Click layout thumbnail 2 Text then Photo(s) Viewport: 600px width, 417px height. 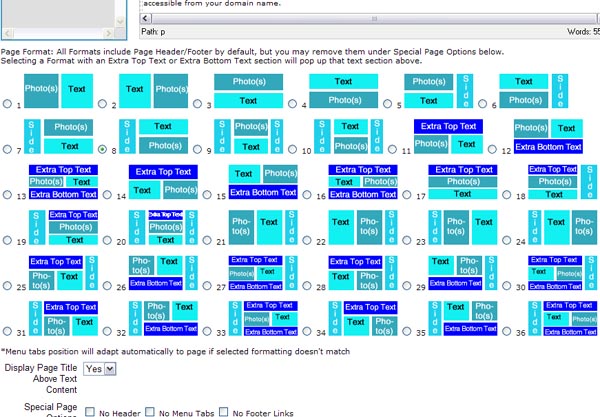coord(153,91)
